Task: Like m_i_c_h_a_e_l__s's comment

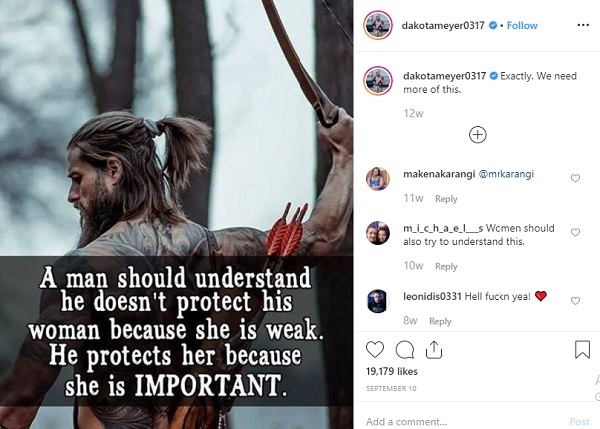Action: 575,232
